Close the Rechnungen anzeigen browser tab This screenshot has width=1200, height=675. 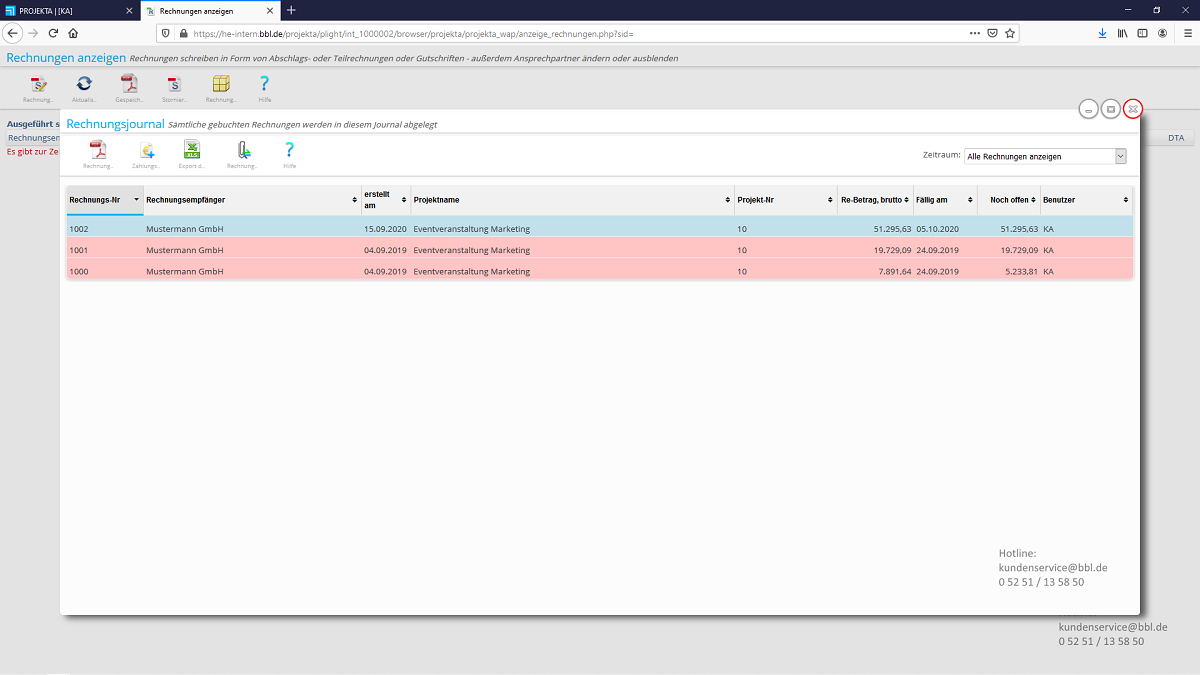point(271,10)
